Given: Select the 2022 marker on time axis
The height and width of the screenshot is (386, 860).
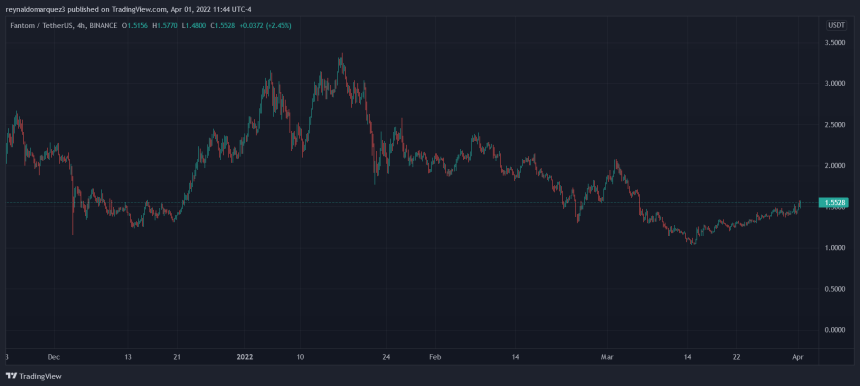Looking at the screenshot, I should [244, 357].
